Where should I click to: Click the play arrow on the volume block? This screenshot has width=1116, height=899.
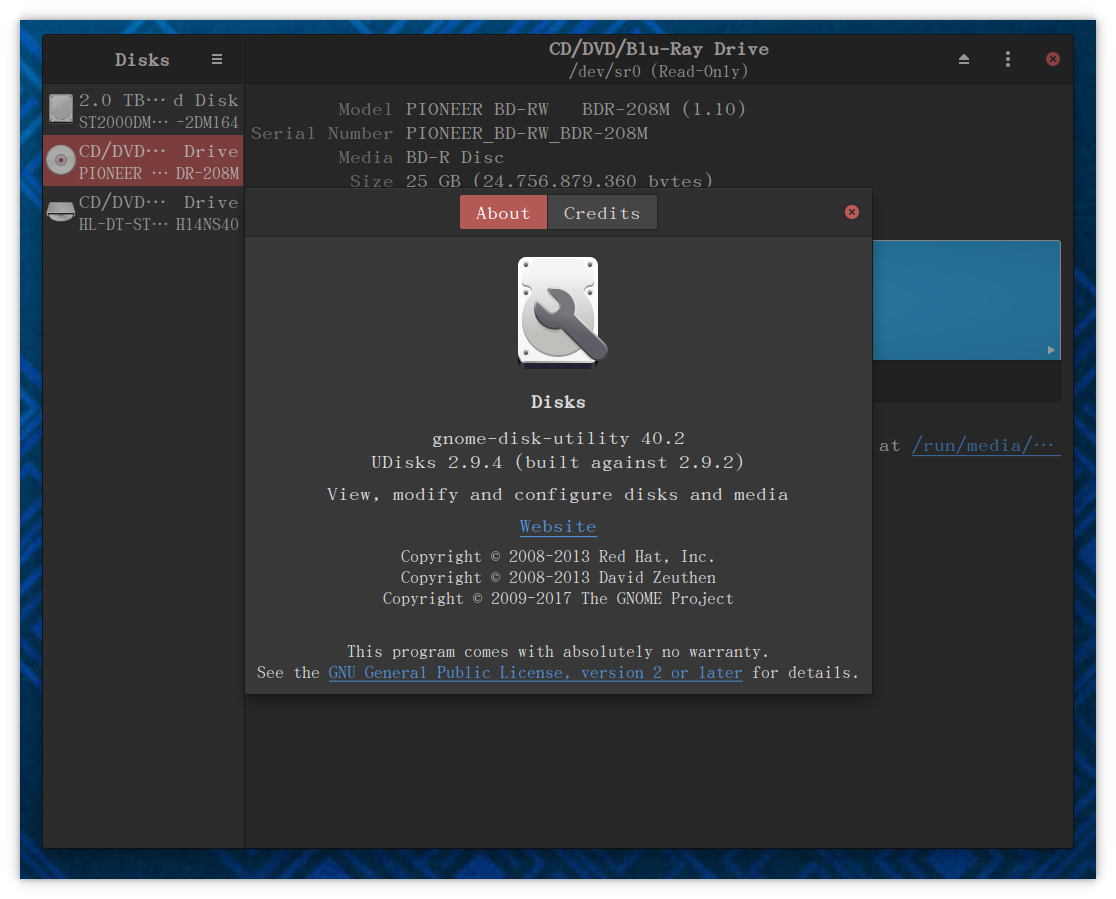click(1051, 349)
